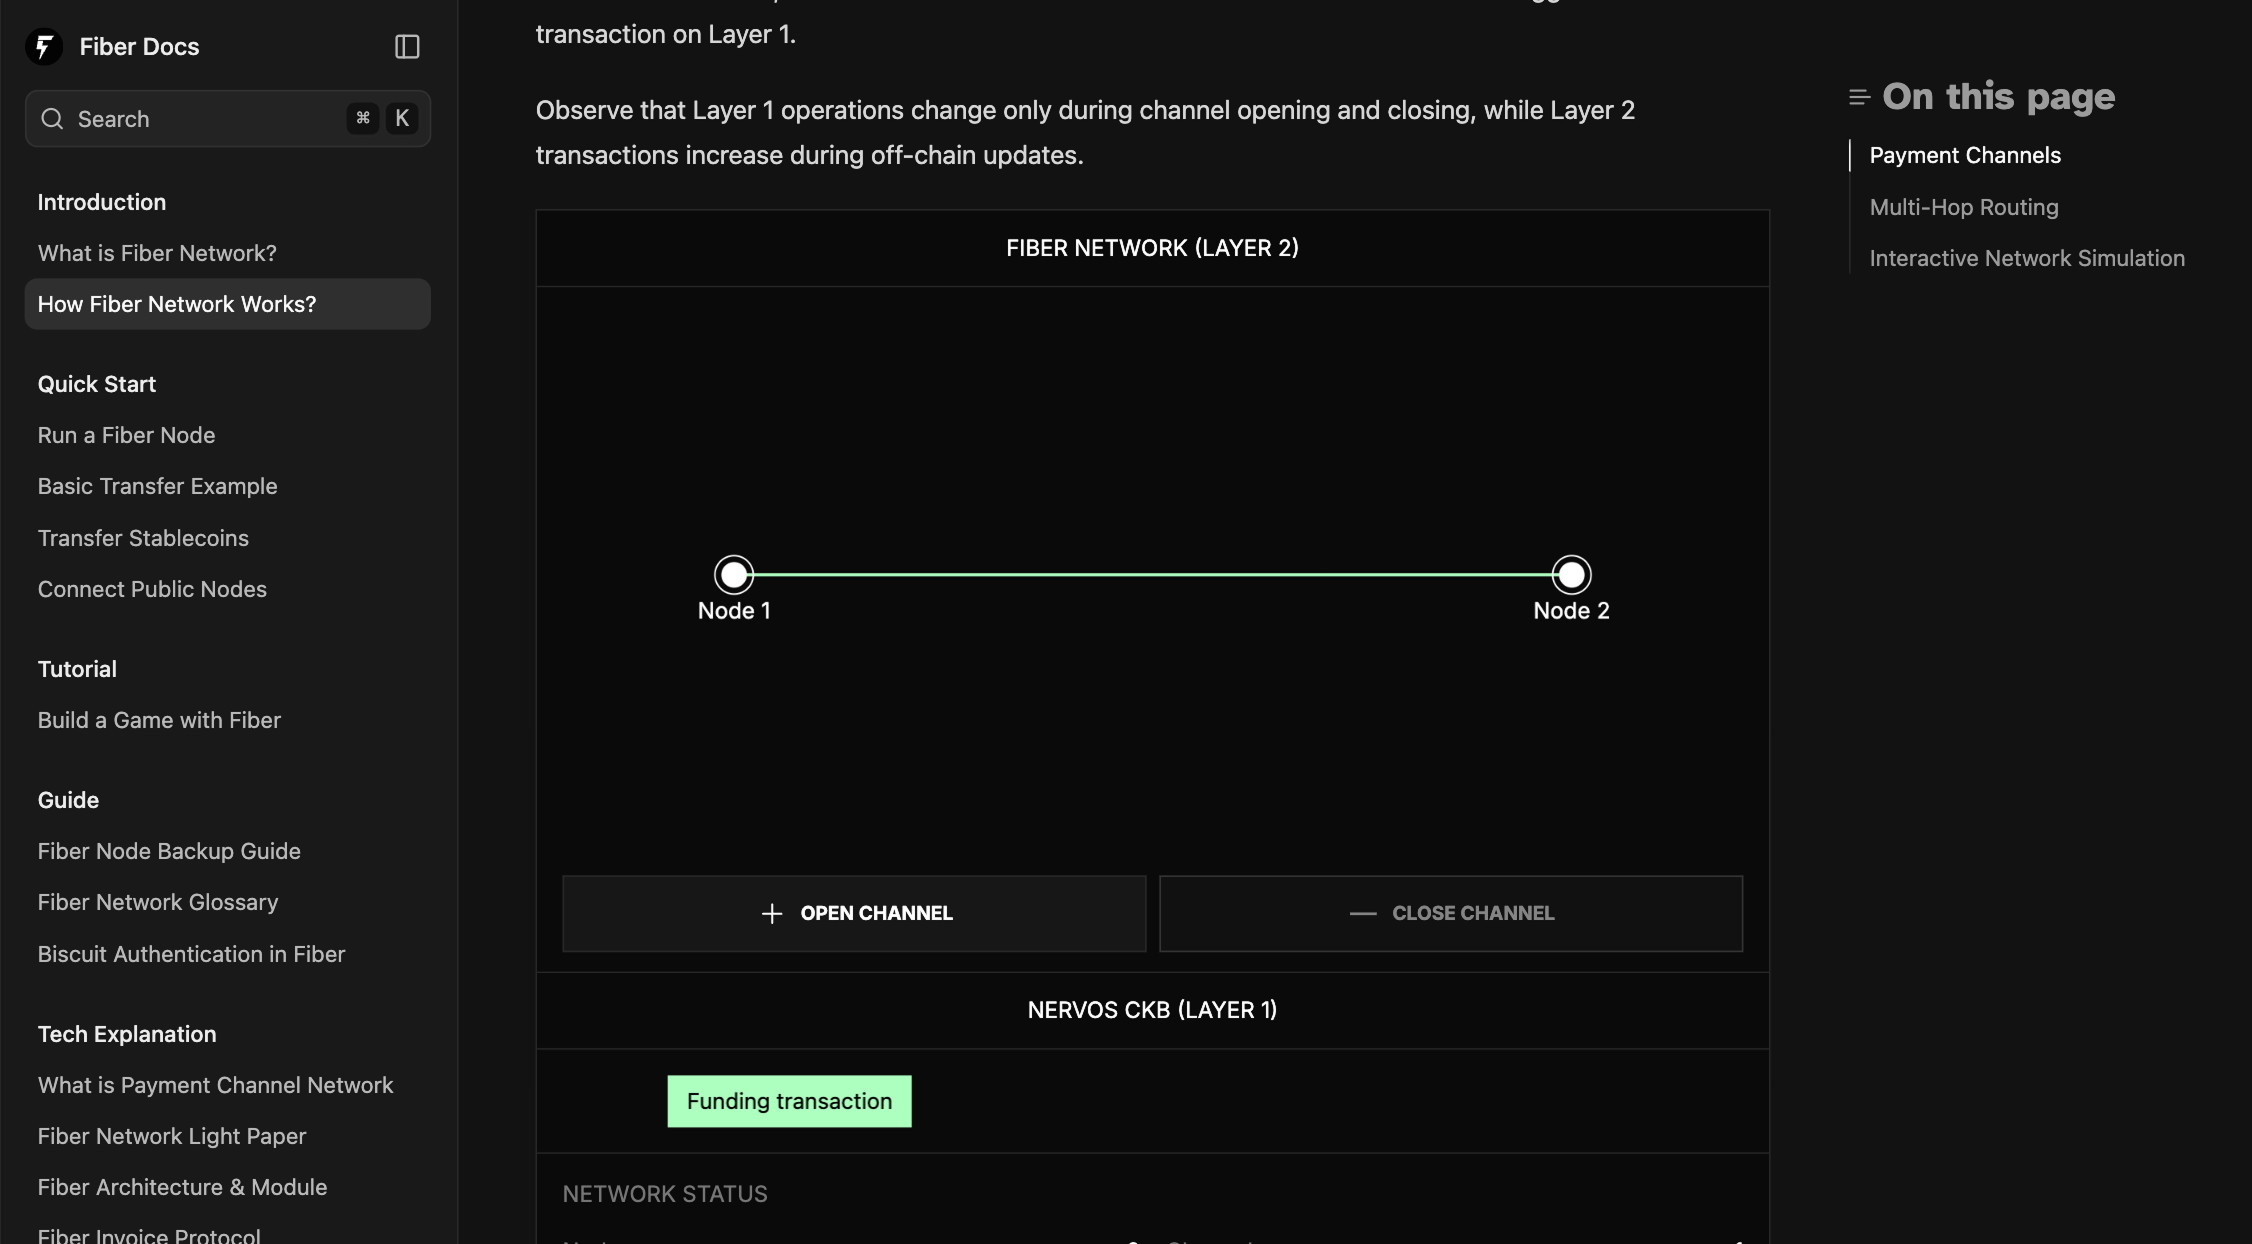Open Build a Game with Fiber
This screenshot has width=2252, height=1244.
pyautogui.click(x=159, y=720)
